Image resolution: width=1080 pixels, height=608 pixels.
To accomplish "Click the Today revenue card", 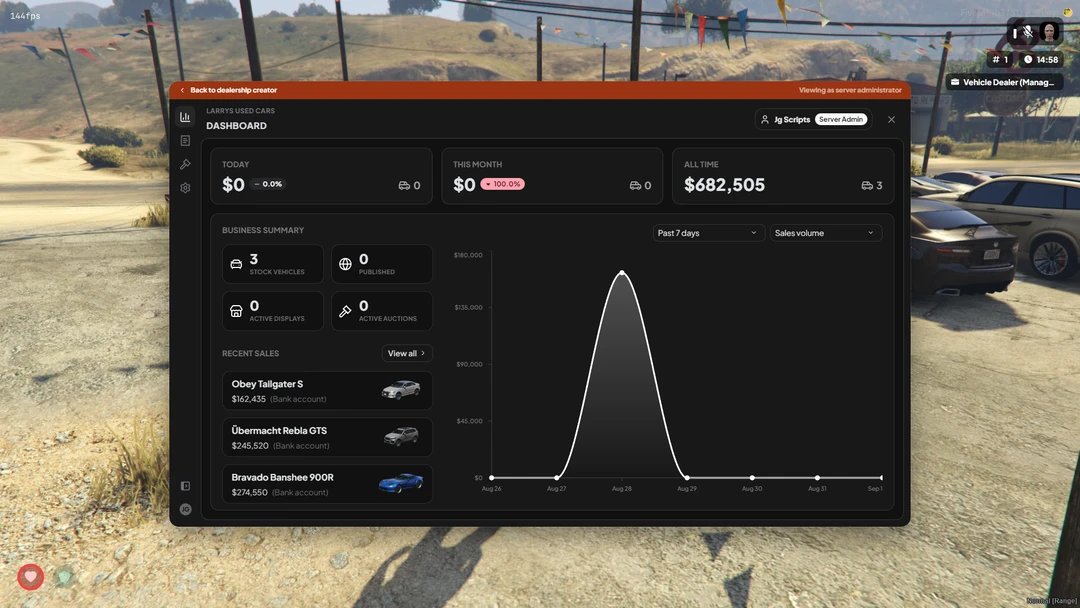I will tap(322, 176).
